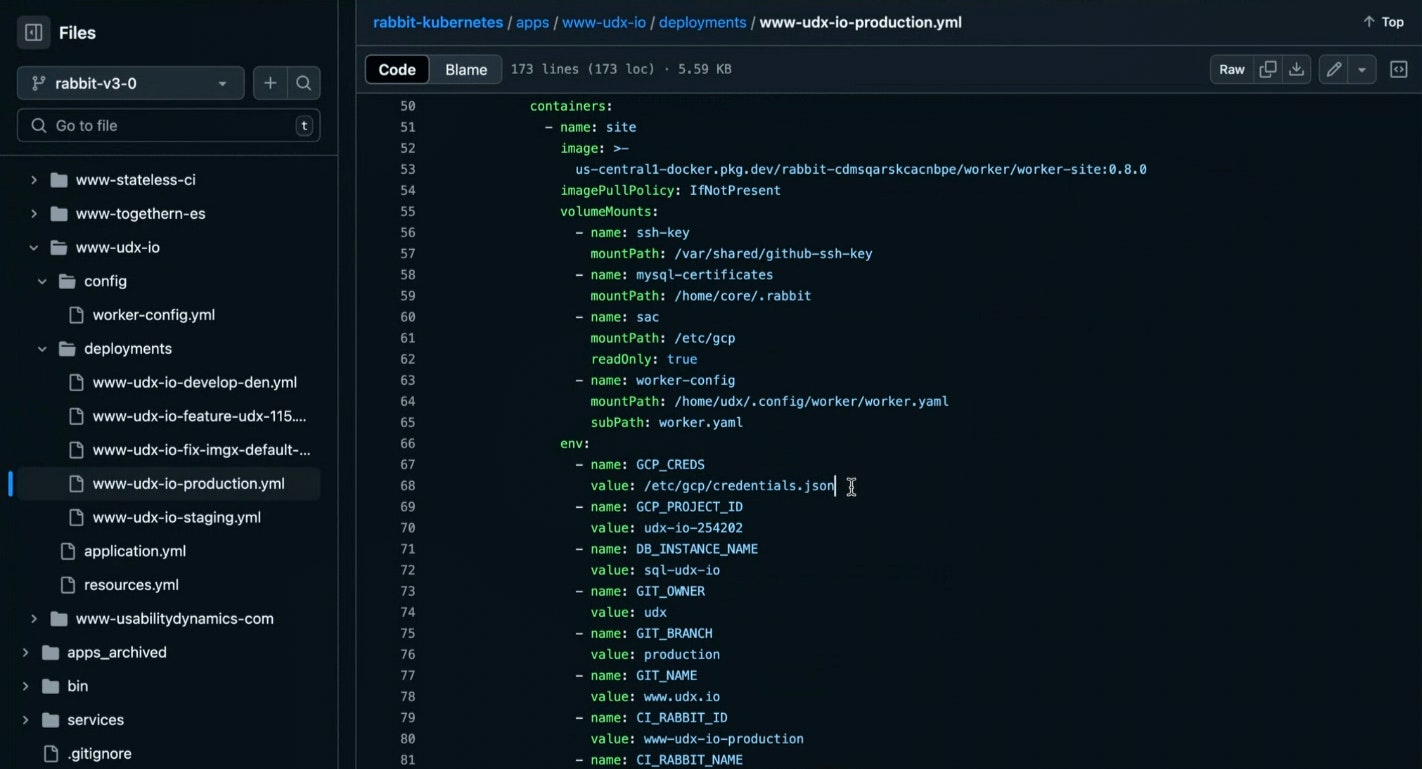
Task: Open the rabbit-v3-0 branch dropdown
Action: point(130,84)
